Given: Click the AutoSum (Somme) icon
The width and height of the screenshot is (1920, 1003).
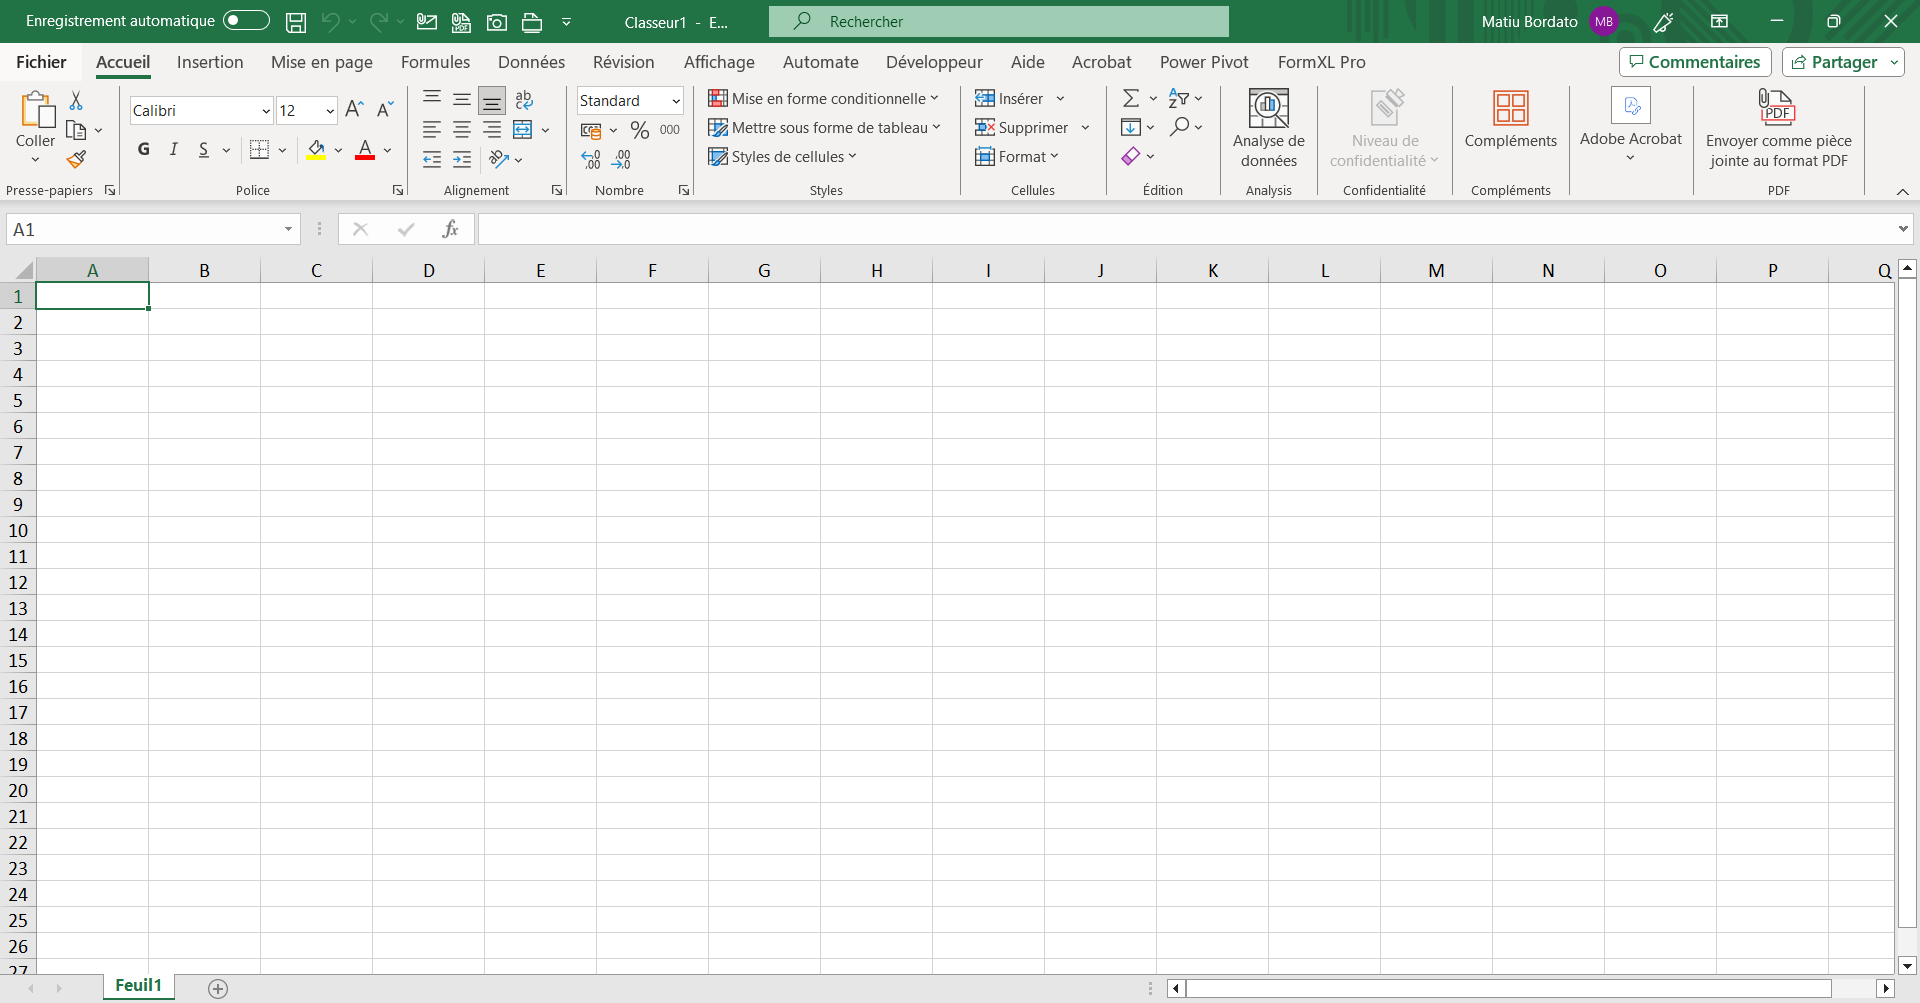Looking at the screenshot, I should tap(1131, 97).
